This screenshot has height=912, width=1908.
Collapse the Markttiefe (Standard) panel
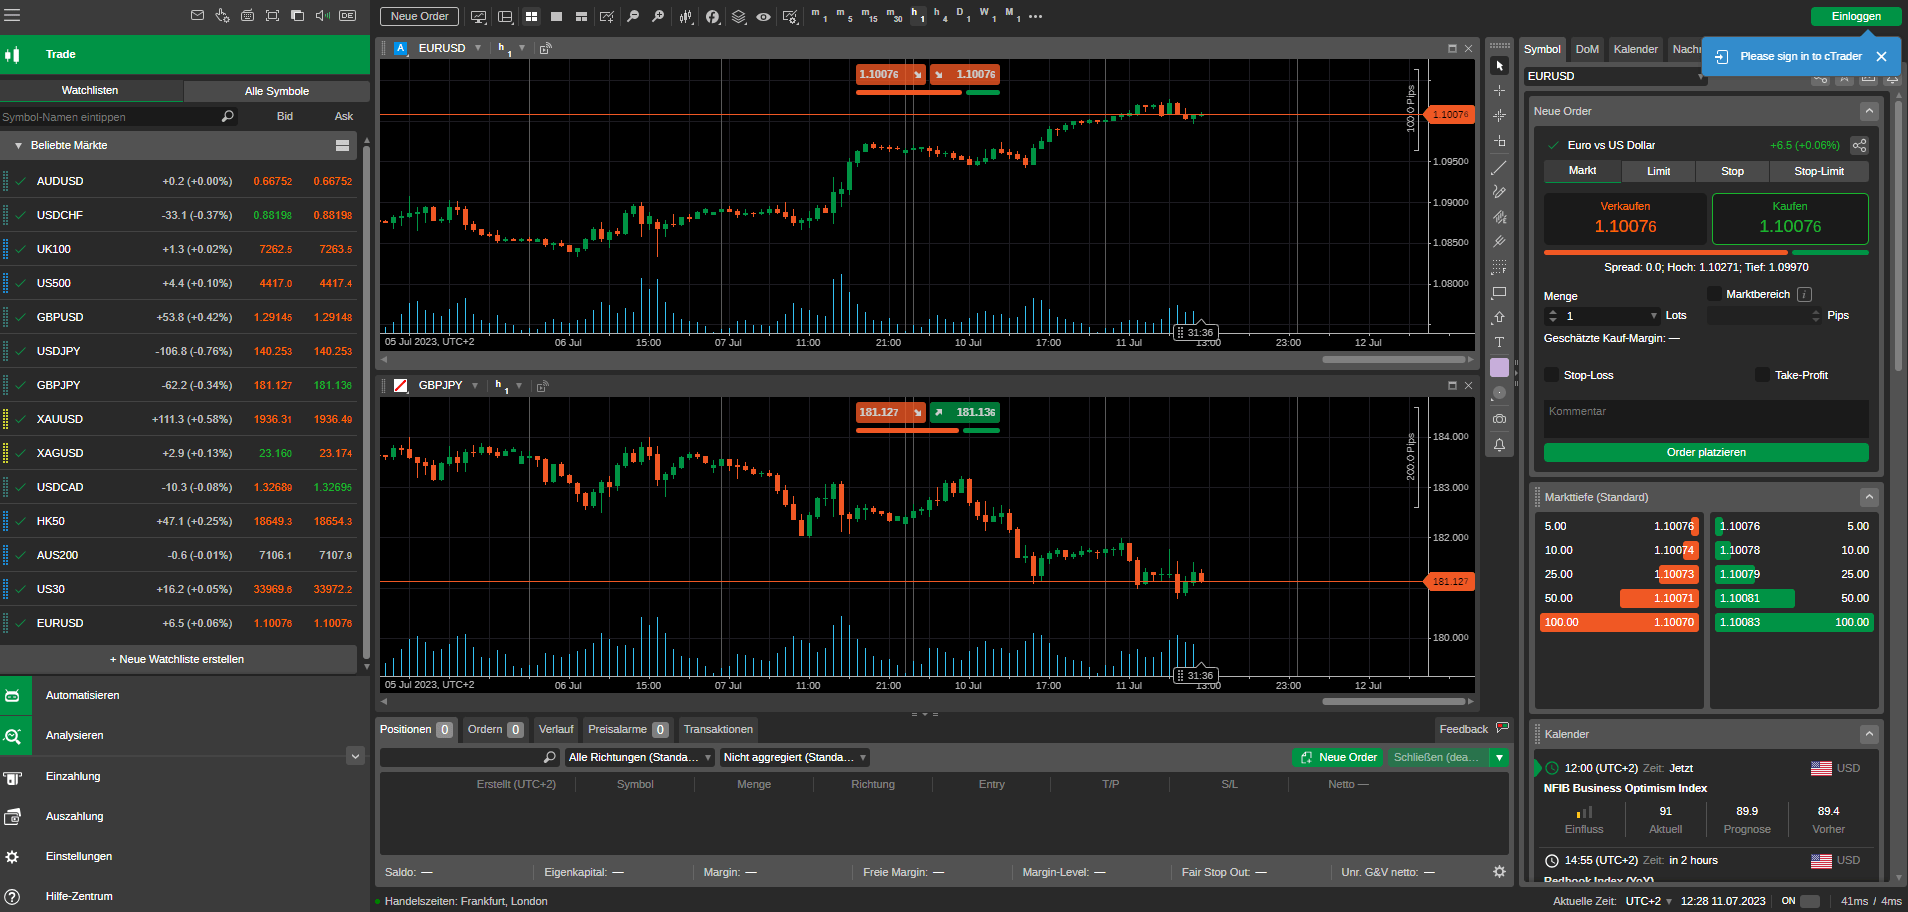1868,497
